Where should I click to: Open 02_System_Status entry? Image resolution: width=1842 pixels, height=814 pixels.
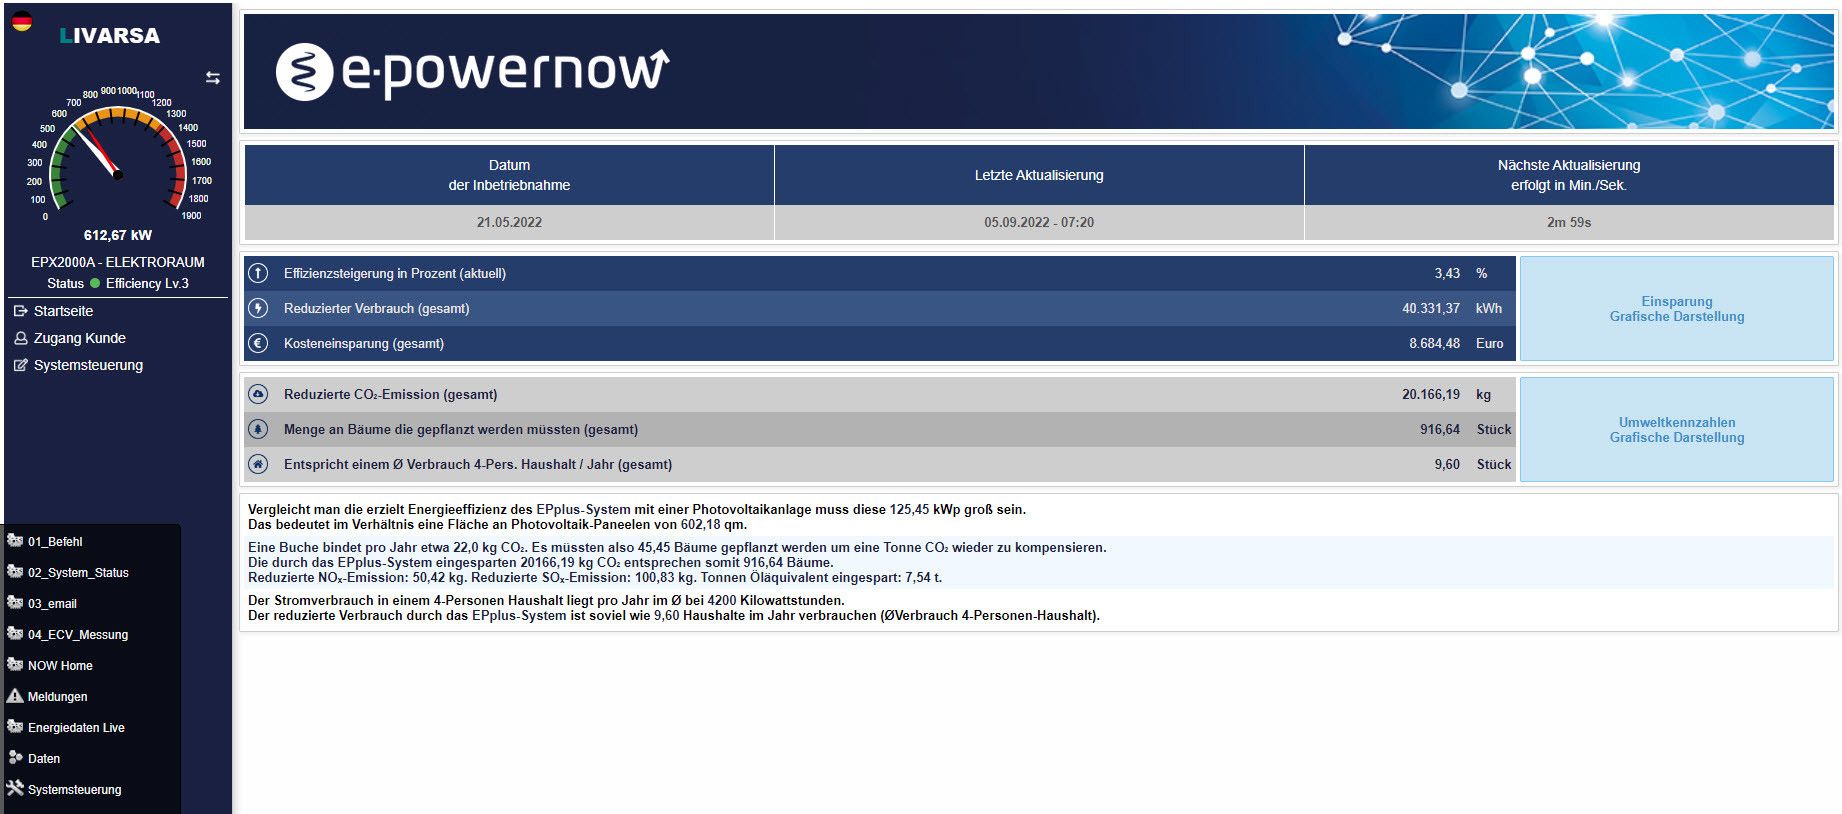(78, 573)
